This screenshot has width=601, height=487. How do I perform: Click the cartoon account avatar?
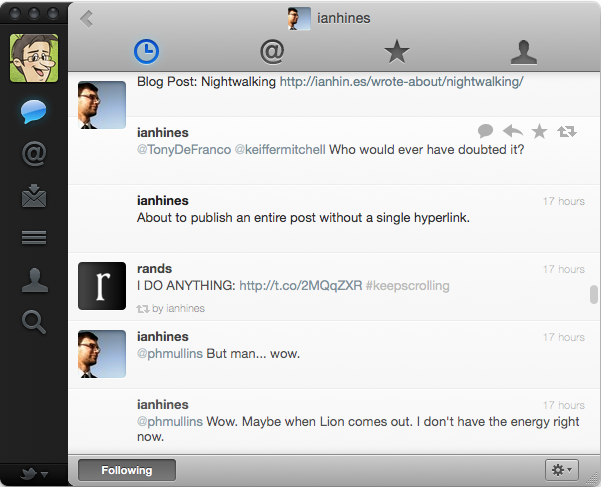[34, 58]
